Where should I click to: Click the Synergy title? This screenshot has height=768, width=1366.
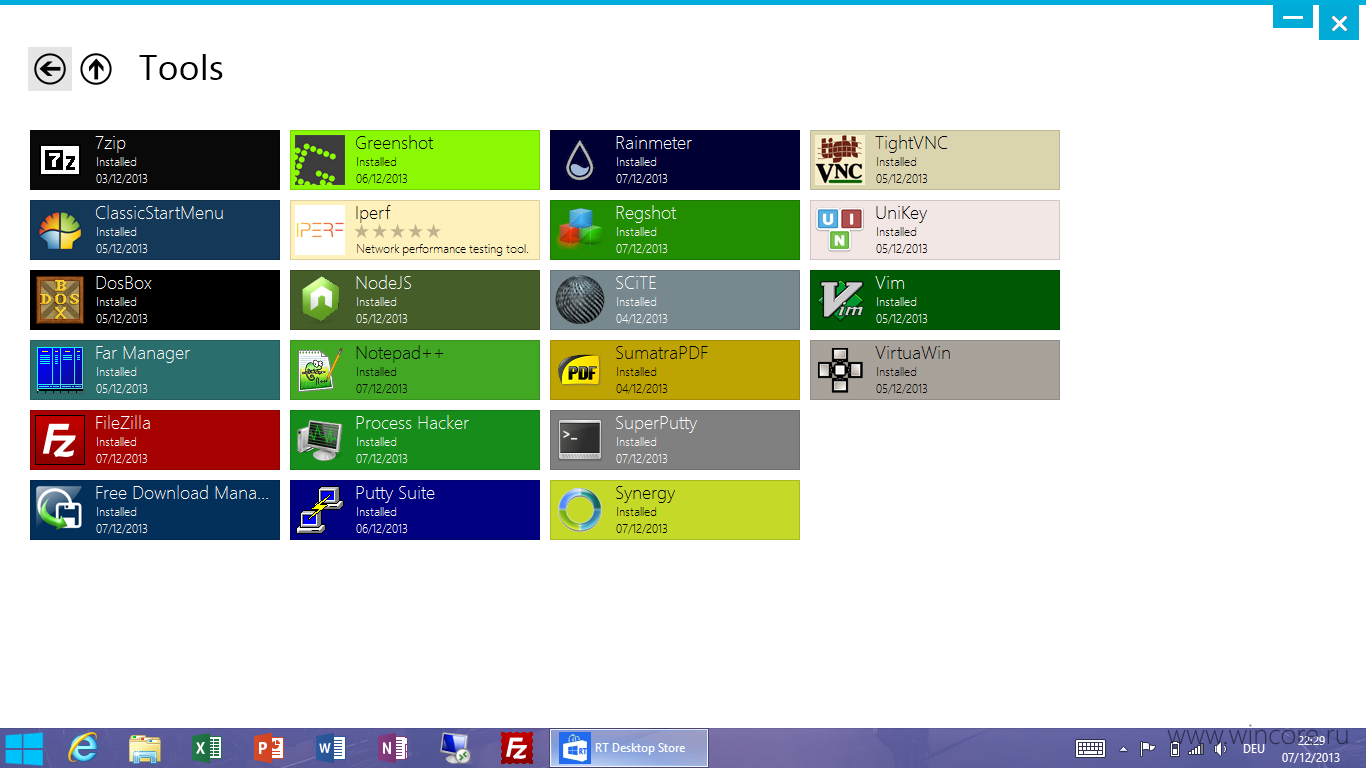pos(645,493)
